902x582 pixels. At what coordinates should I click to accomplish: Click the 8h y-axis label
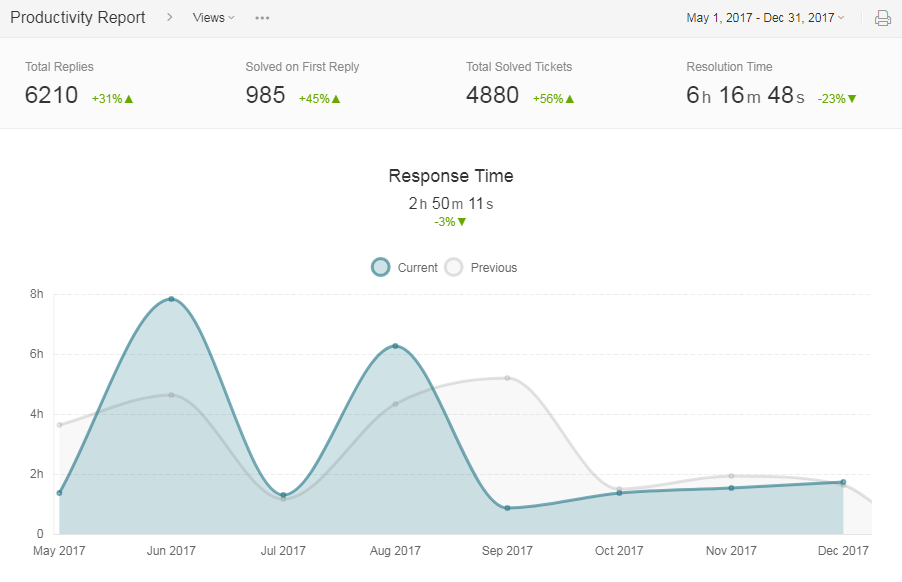tap(36, 294)
